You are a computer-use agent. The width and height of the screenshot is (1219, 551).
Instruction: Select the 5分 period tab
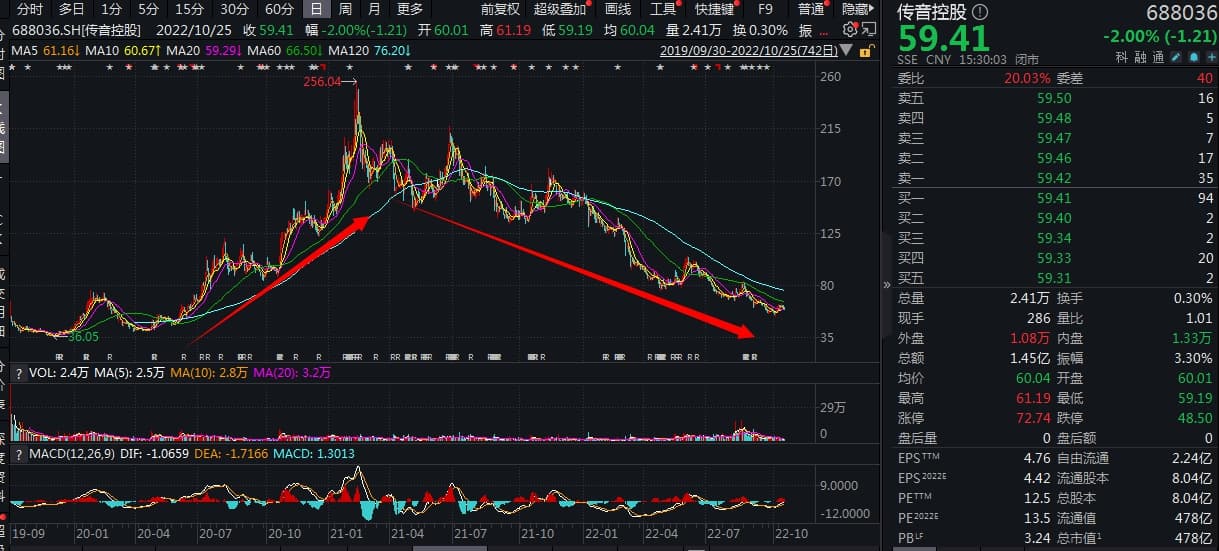point(149,9)
